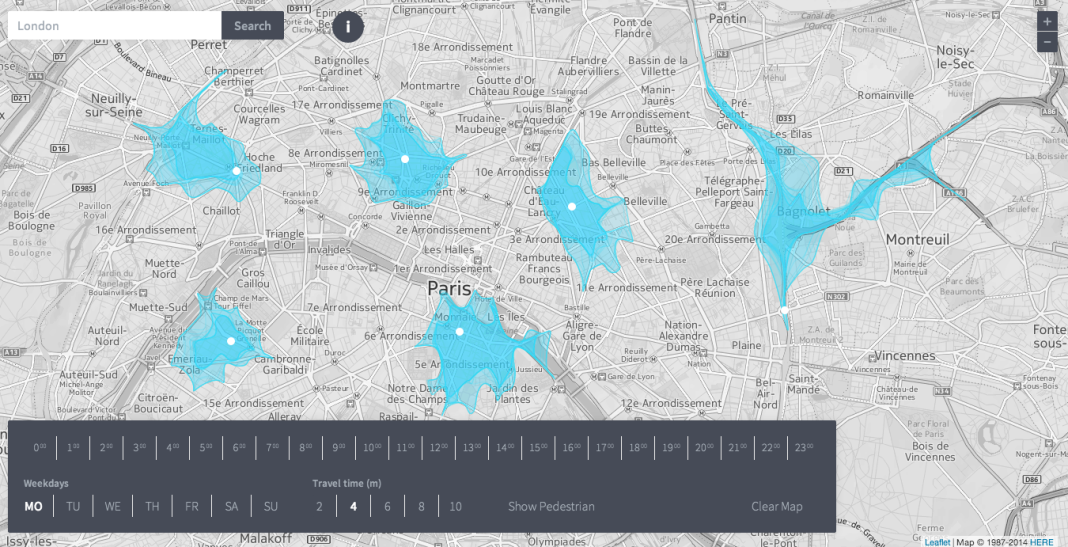The width and height of the screenshot is (1068, 547).
Task: Set travel time to 2 minutes
Action: pos(319,506)
